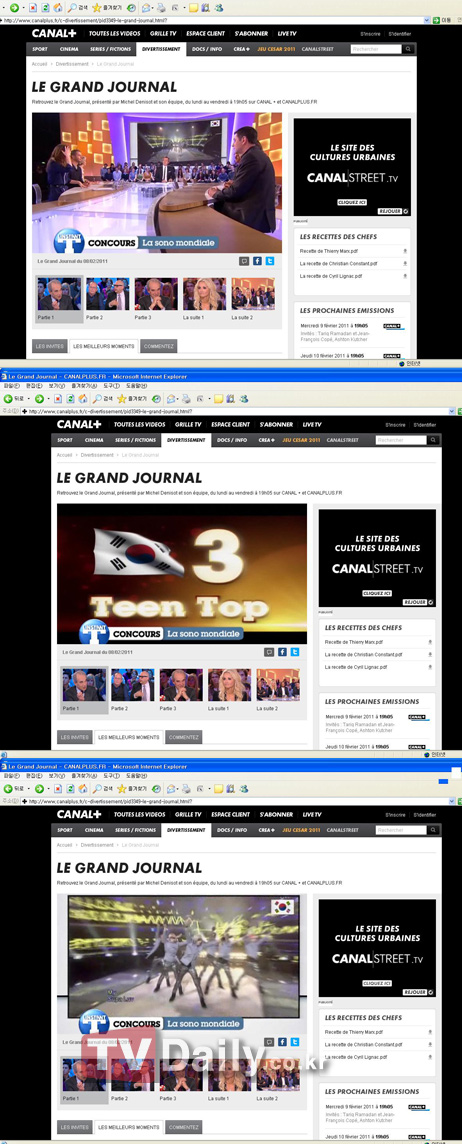Open La recette de Cyril Lignac.pdf, studio-scene window
This screenshot has width=462, height=1144.
331,276
